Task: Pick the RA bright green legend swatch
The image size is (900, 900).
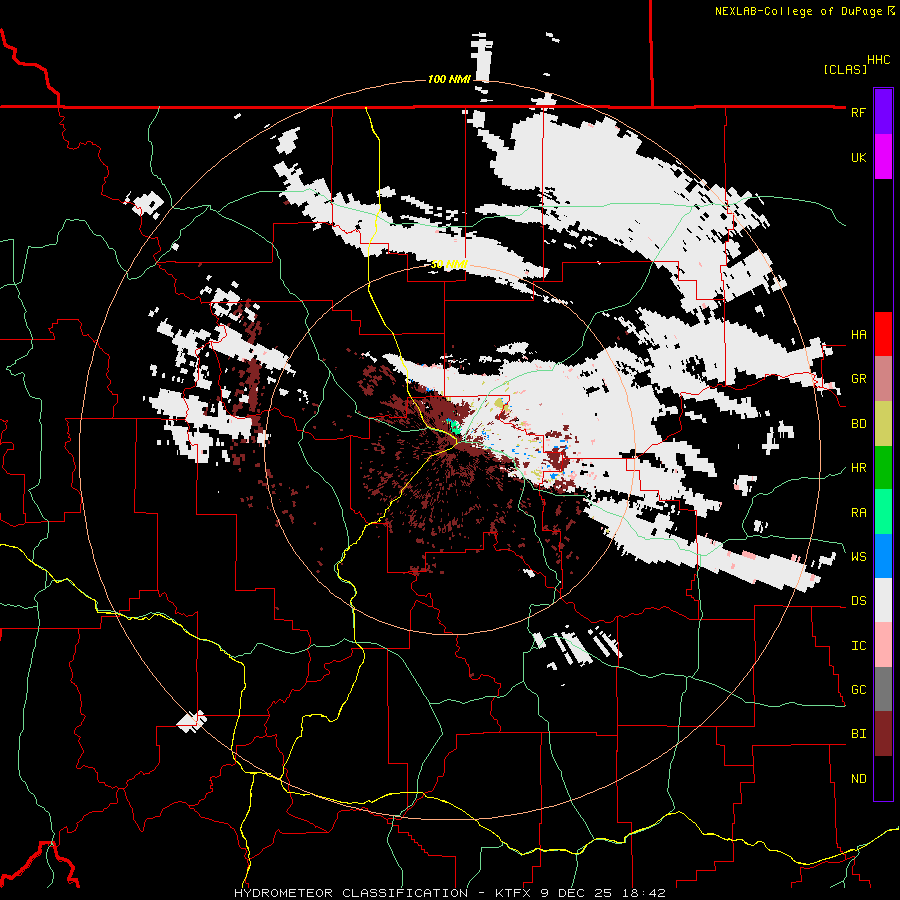Action: pyautogui.click(x=883, y=512)
